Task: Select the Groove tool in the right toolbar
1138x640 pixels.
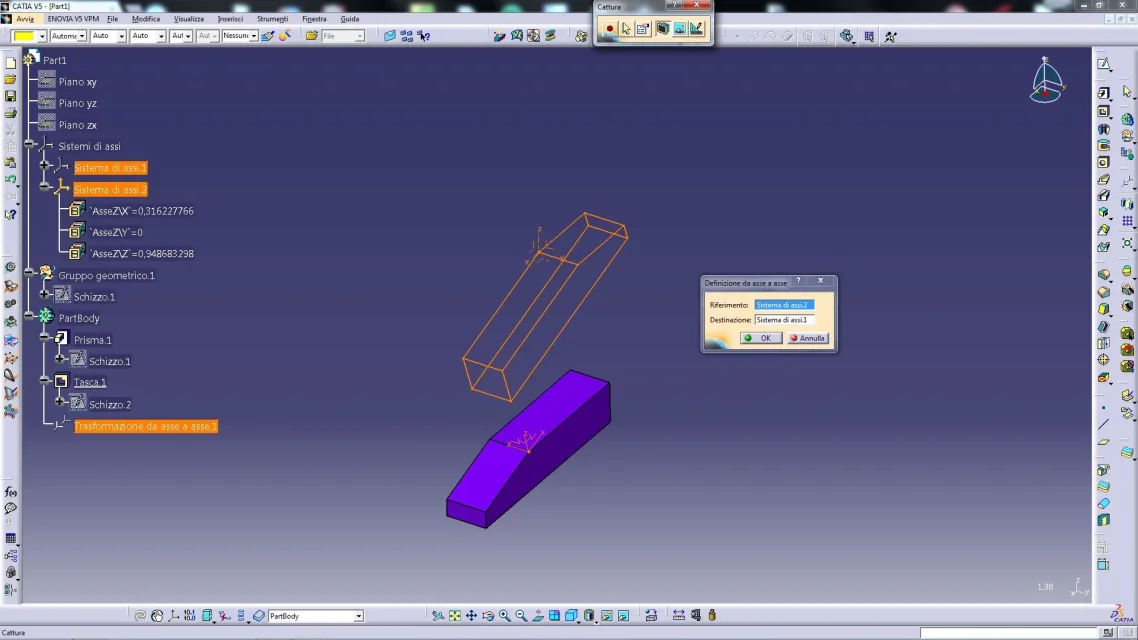Action: (1104, 146)
